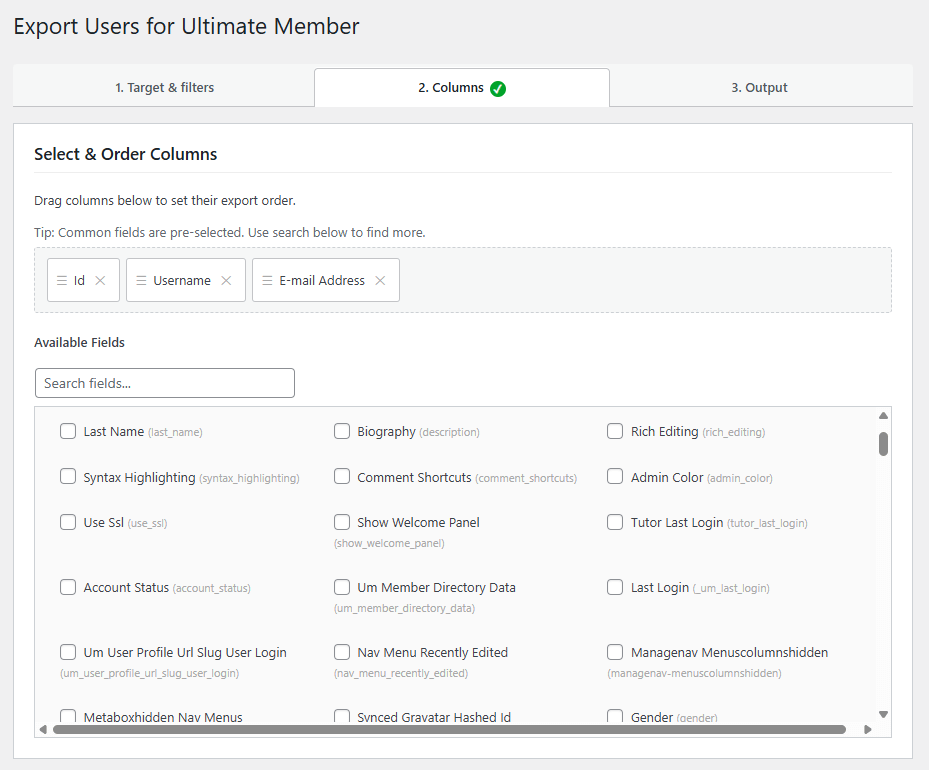Click the fields list scroll-up arrow
929x770 pixels.
(883, 416)
